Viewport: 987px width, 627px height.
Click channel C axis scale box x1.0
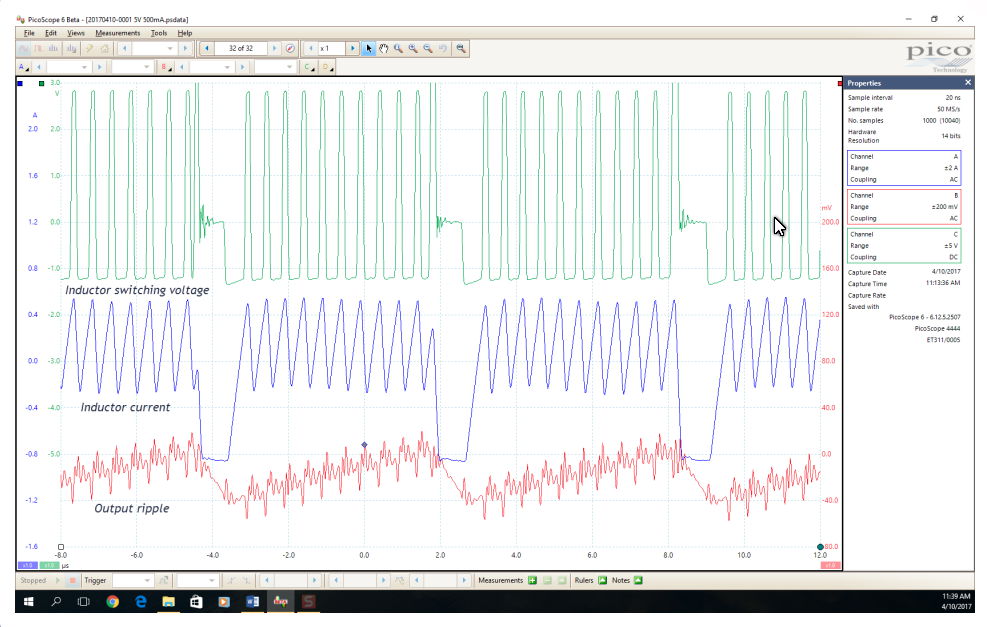pyautogui.click(x=48, y=565)
